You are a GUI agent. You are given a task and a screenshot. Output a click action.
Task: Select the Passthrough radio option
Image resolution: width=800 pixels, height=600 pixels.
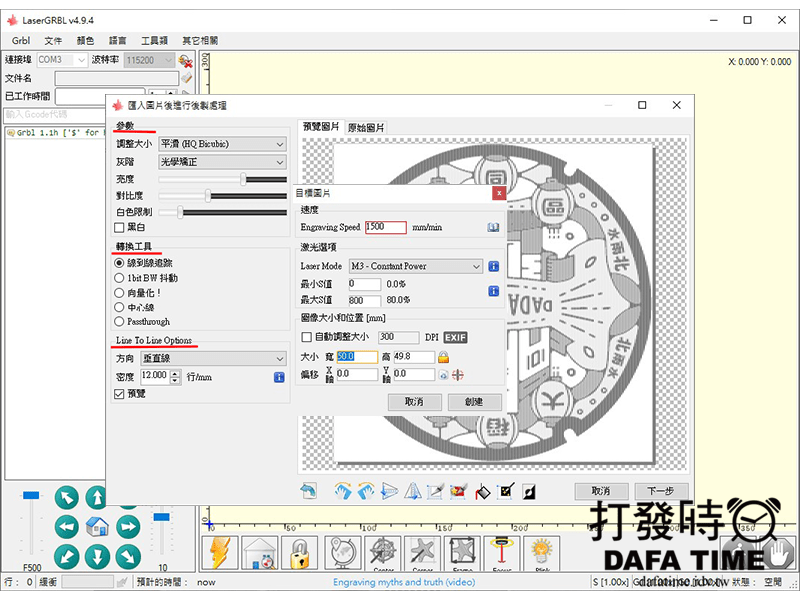(x=119, y=321)
